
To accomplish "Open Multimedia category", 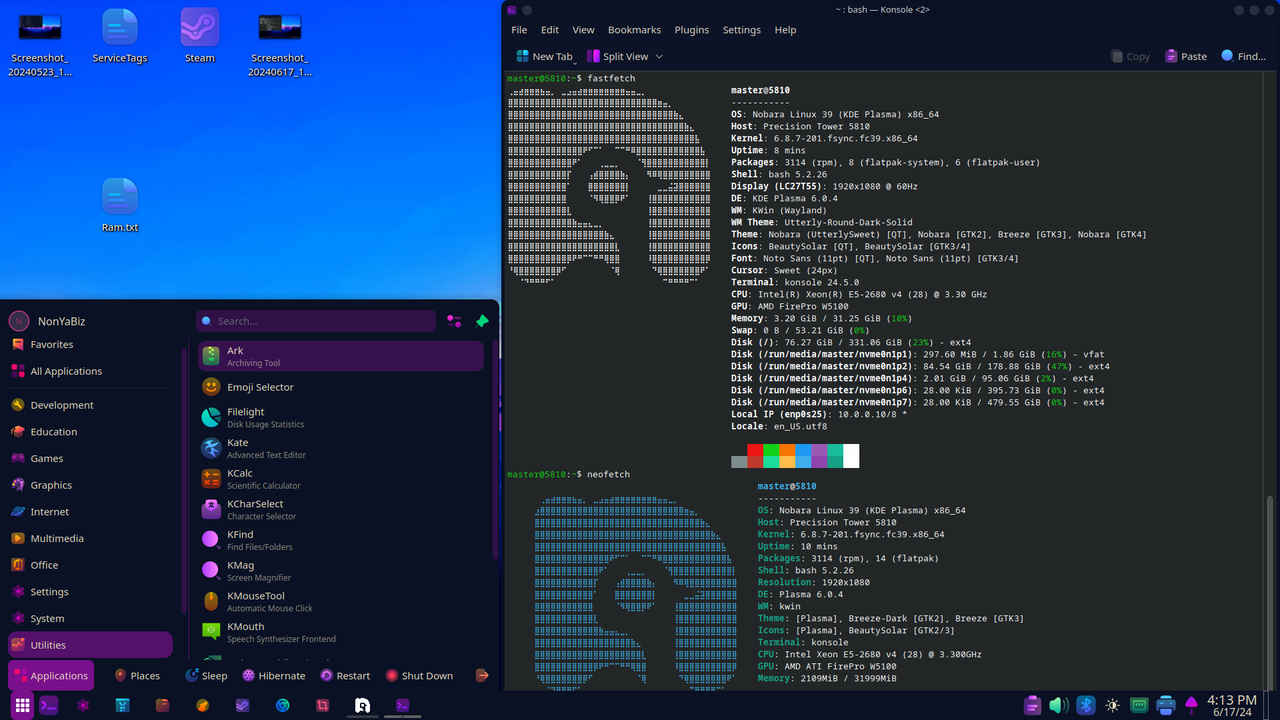I will click(90, 538).
